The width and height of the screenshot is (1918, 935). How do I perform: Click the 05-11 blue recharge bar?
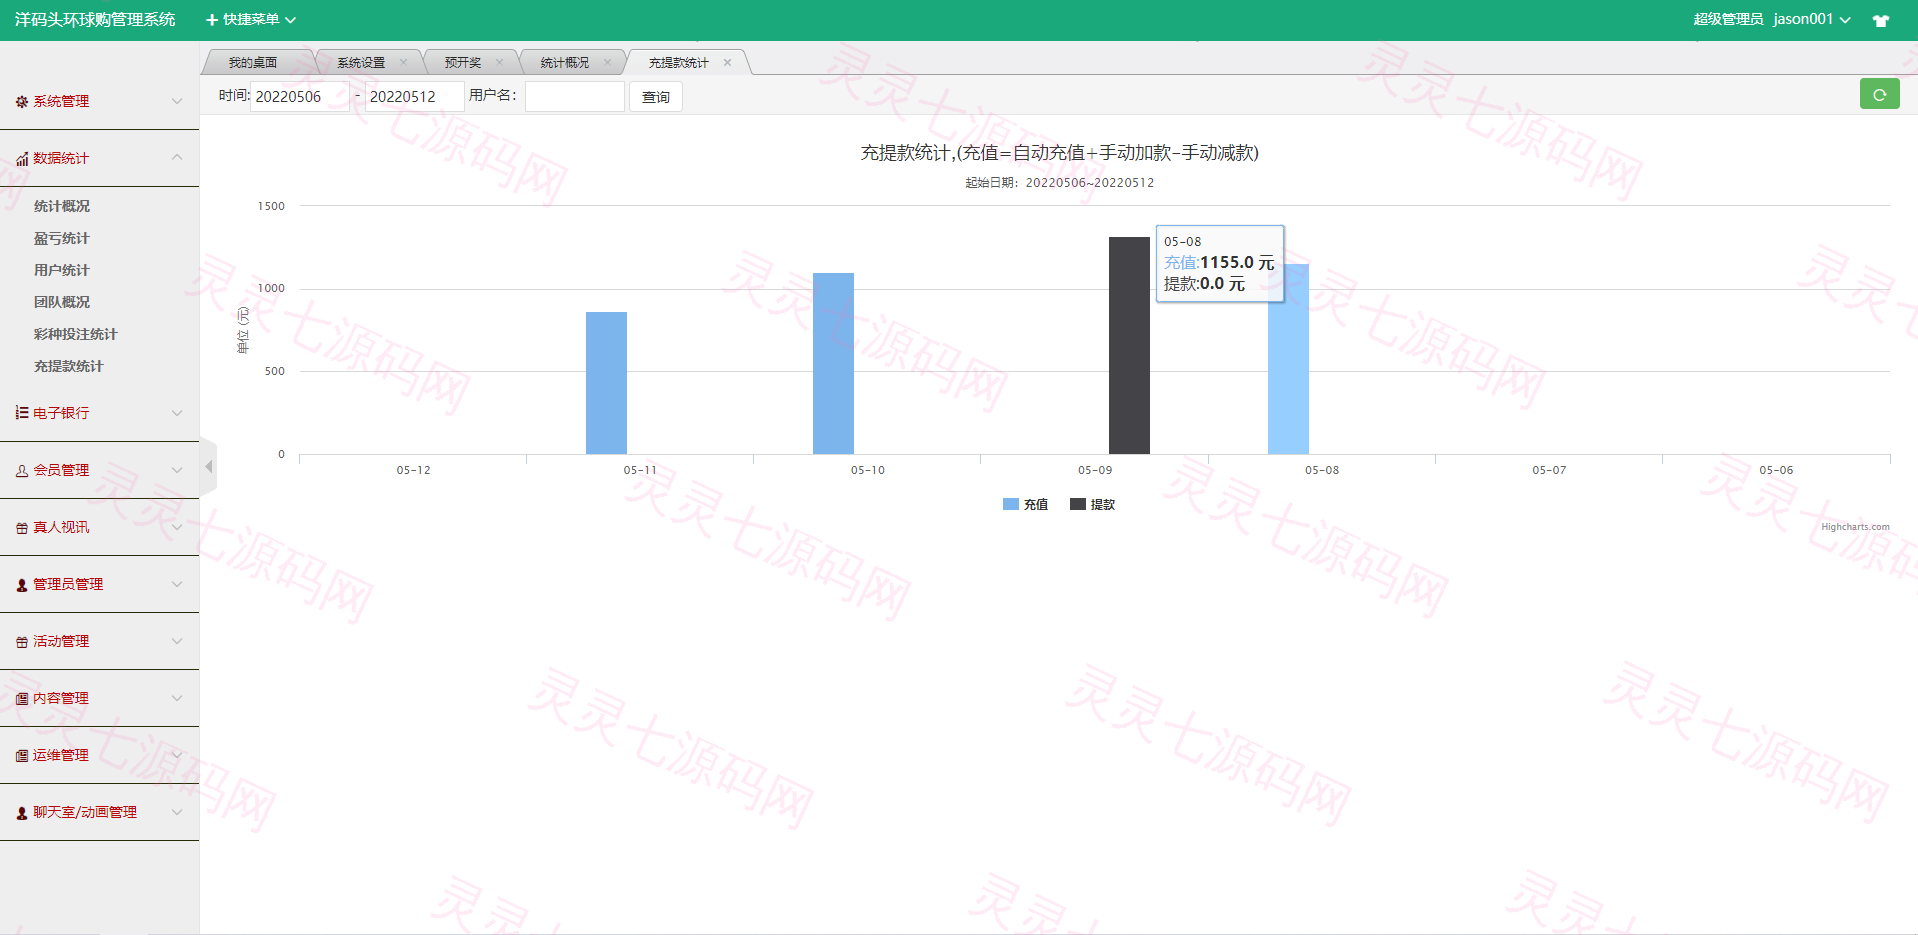tap(606, 383)
